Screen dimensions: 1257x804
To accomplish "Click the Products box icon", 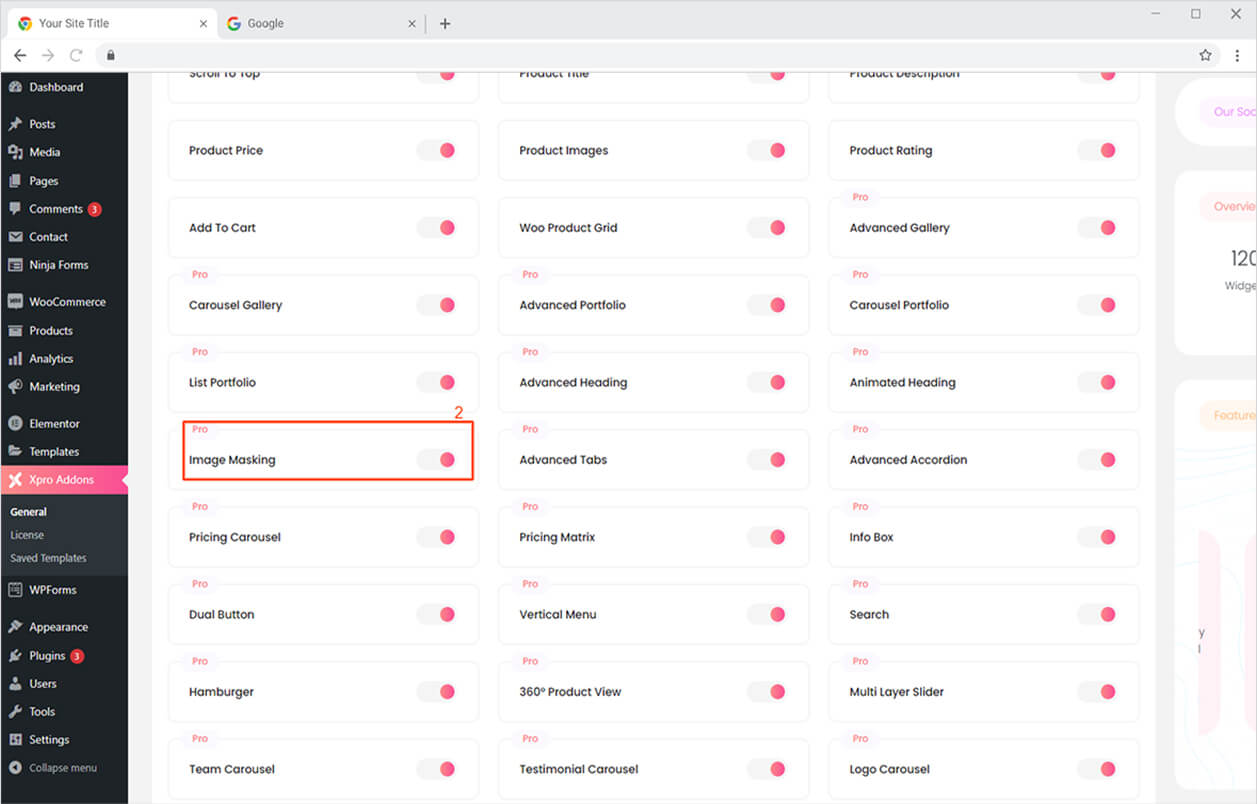I will tap(15, 331).
